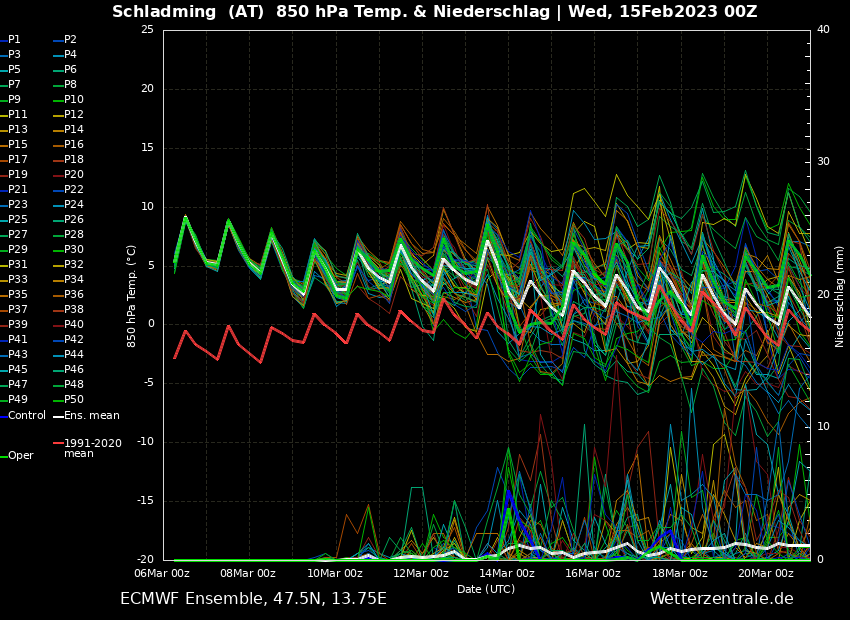Select the Niederschlag (mm) axis label
The height and width of the screenshot is (620, 850).
pos(840,296)
